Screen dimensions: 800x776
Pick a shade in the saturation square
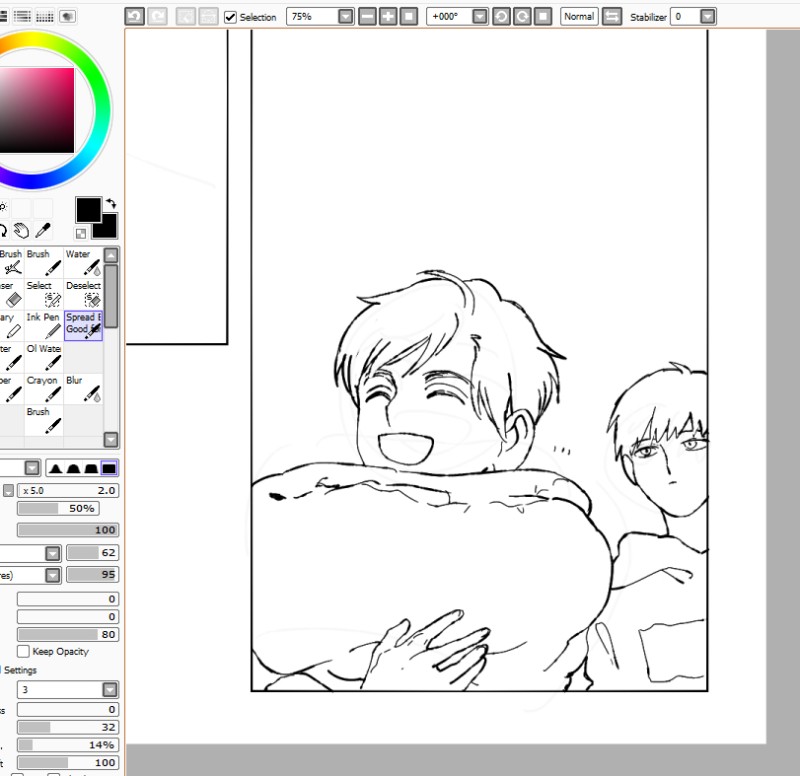pos(37,110)
